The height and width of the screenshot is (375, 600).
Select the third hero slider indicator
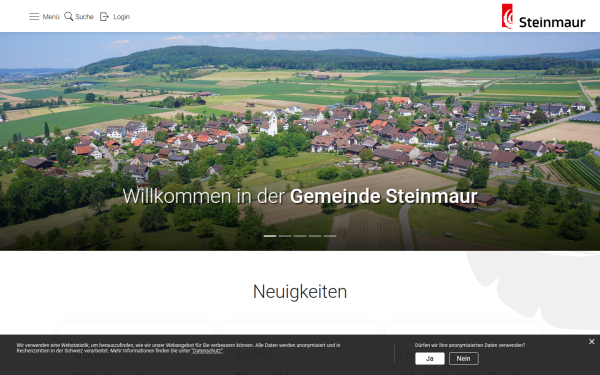point(300,236)
